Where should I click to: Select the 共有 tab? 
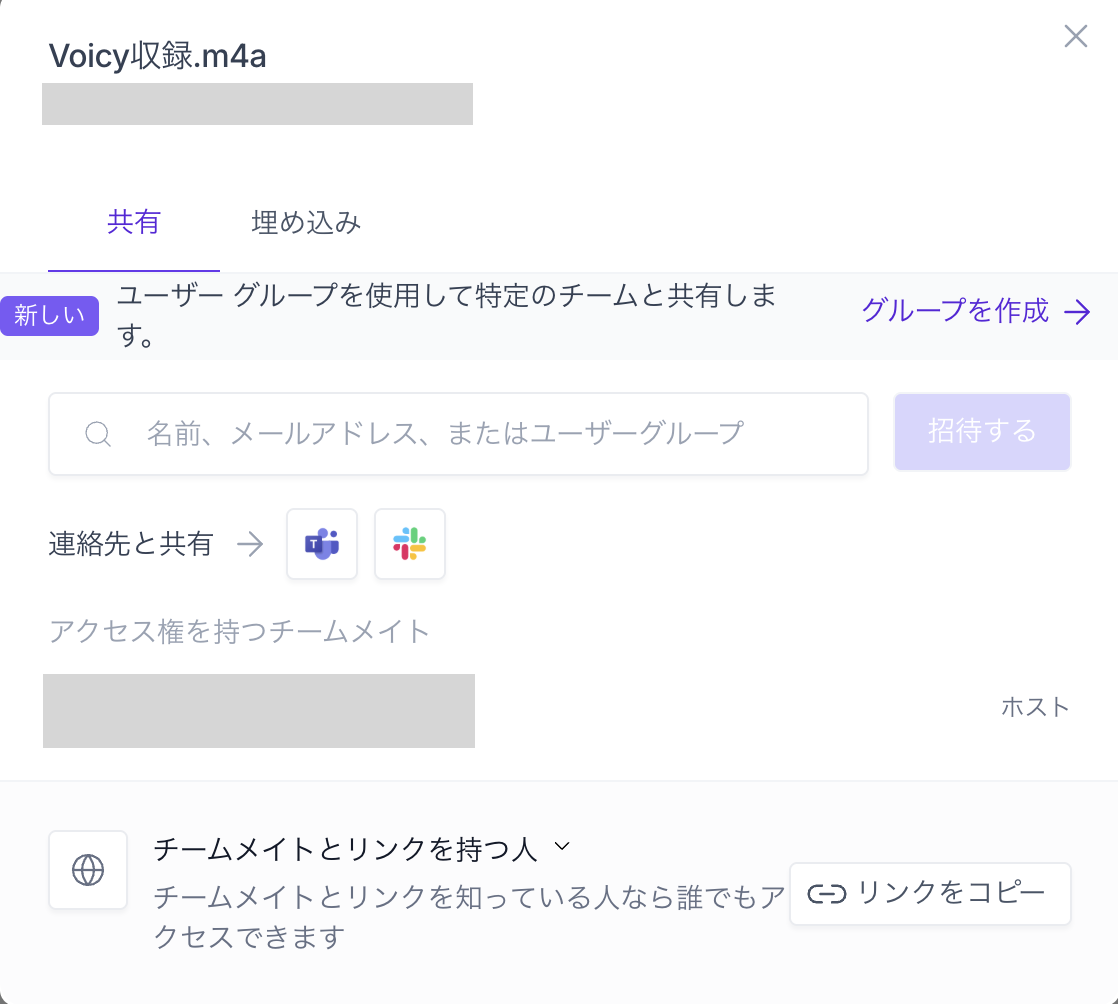click(x=133, y=223)
